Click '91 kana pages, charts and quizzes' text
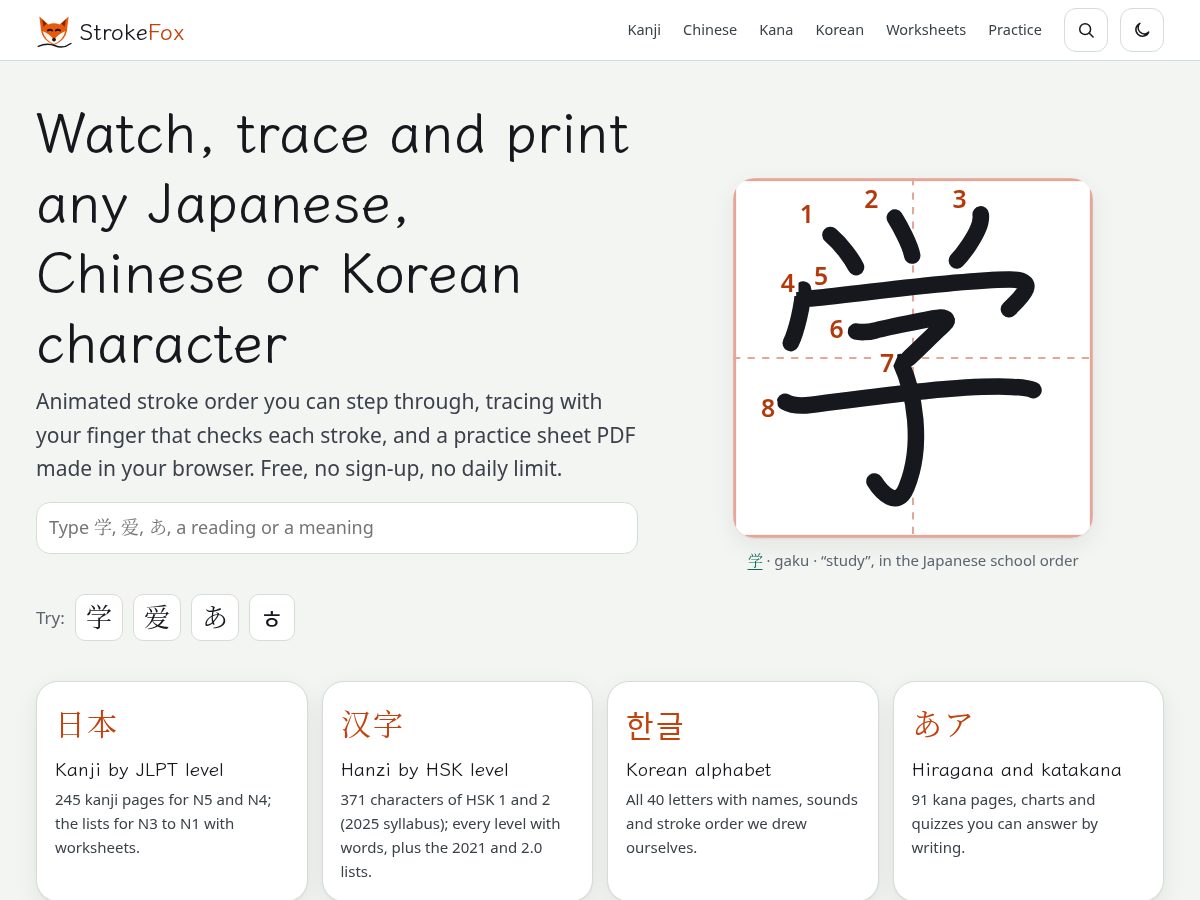 coord(1005,824)
